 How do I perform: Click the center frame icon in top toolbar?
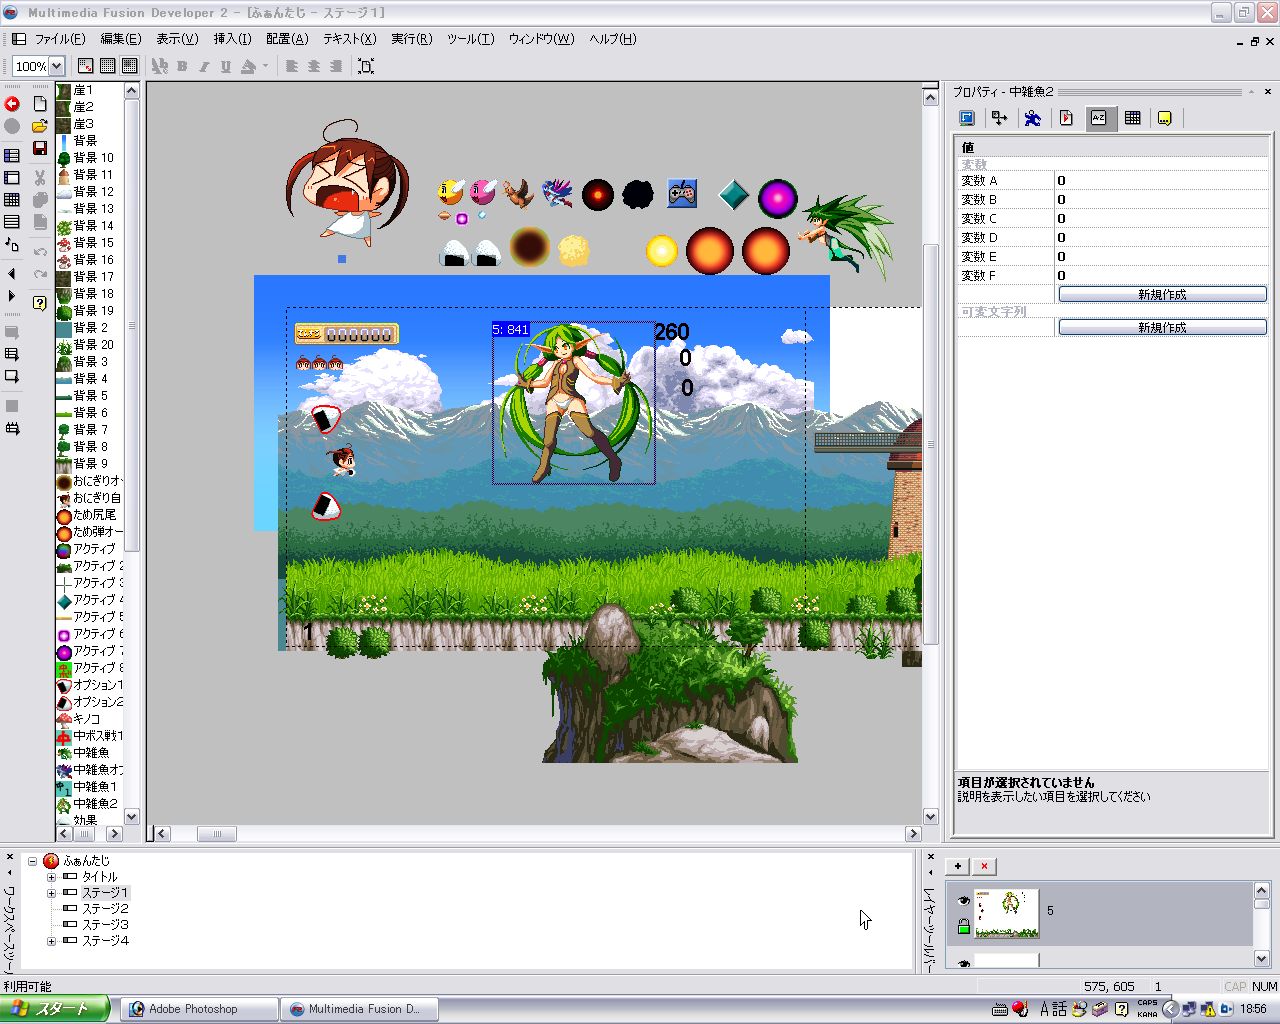366,66
